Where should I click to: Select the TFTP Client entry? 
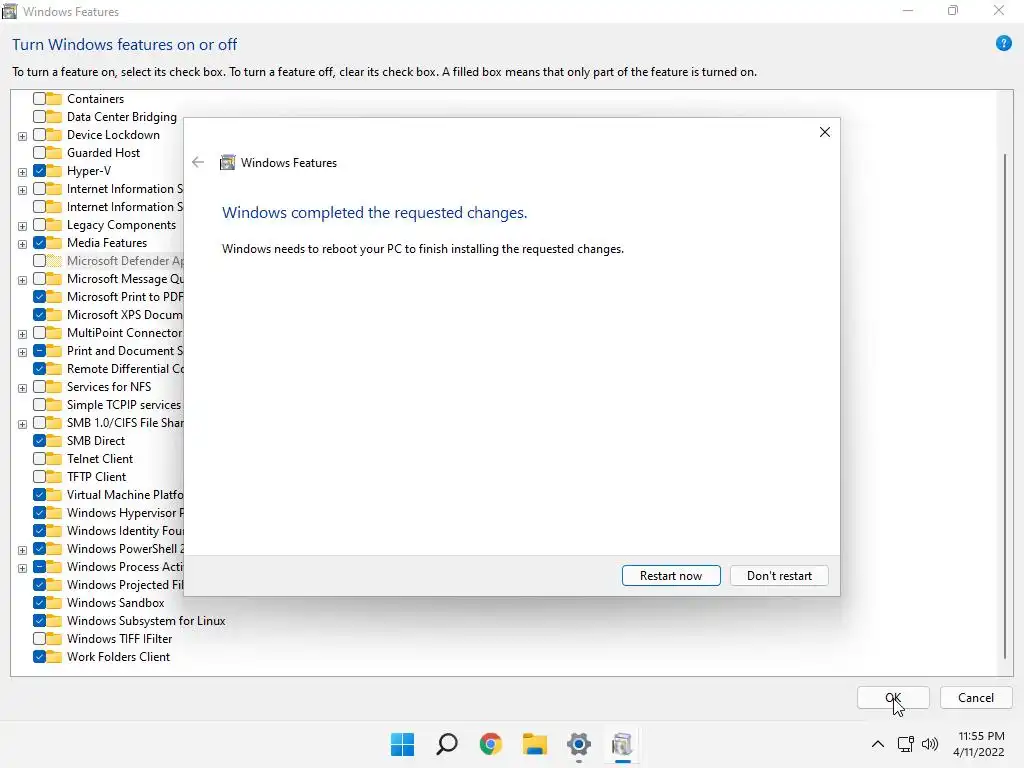(96, 477)
